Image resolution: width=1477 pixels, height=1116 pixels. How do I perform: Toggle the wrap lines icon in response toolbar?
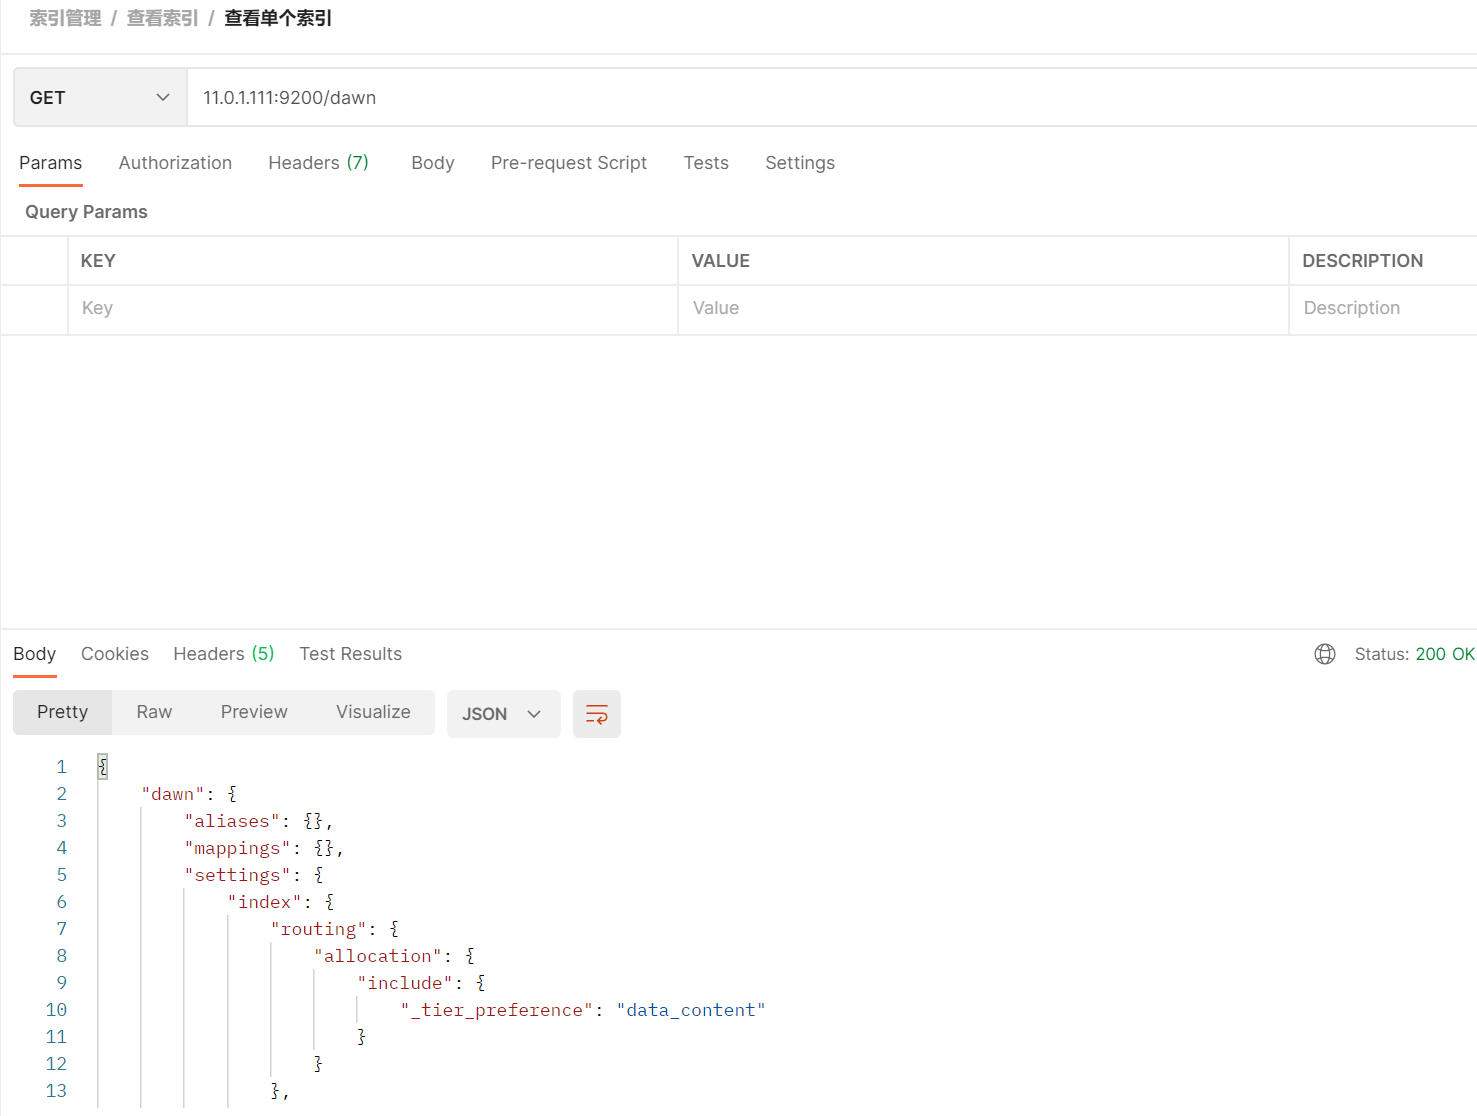[596, 714]
